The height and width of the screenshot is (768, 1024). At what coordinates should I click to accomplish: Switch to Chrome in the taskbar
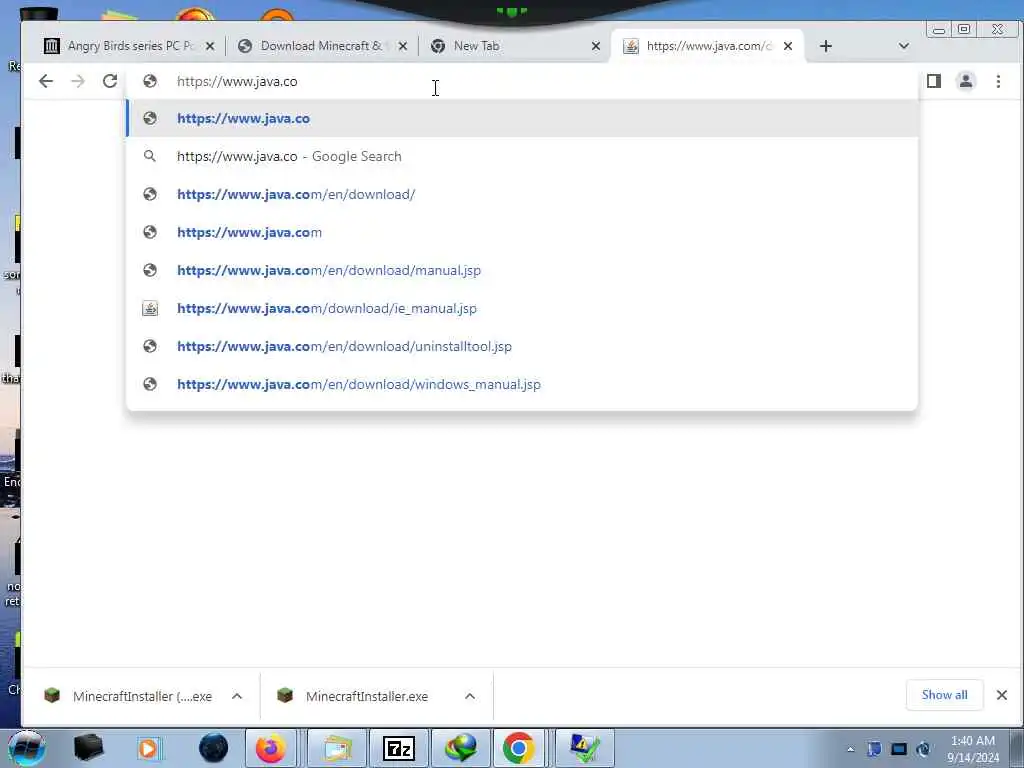tap(519, 748)
